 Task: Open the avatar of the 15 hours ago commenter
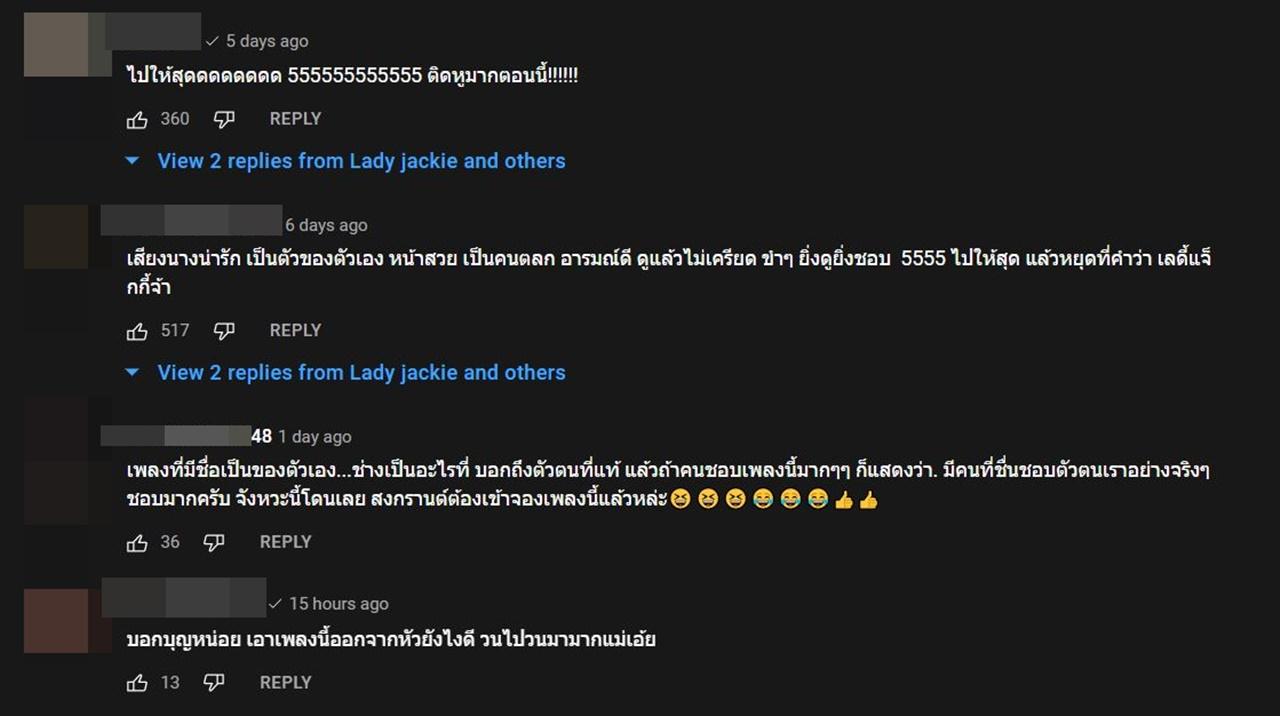coord(57,621)
